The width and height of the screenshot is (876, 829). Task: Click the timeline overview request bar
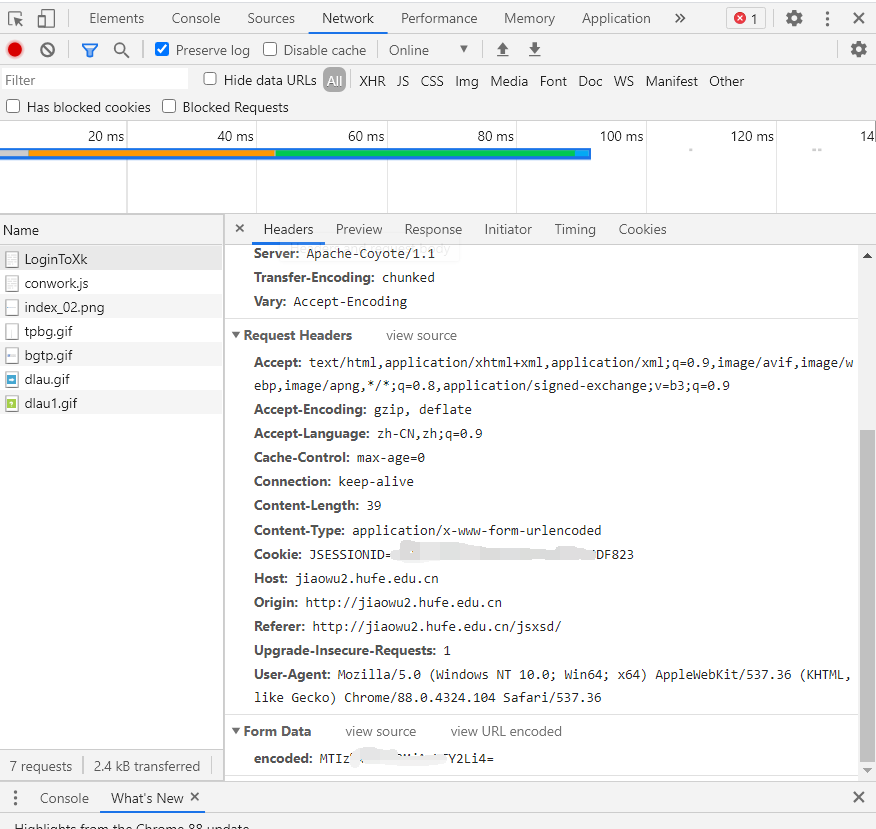[296, 154]
